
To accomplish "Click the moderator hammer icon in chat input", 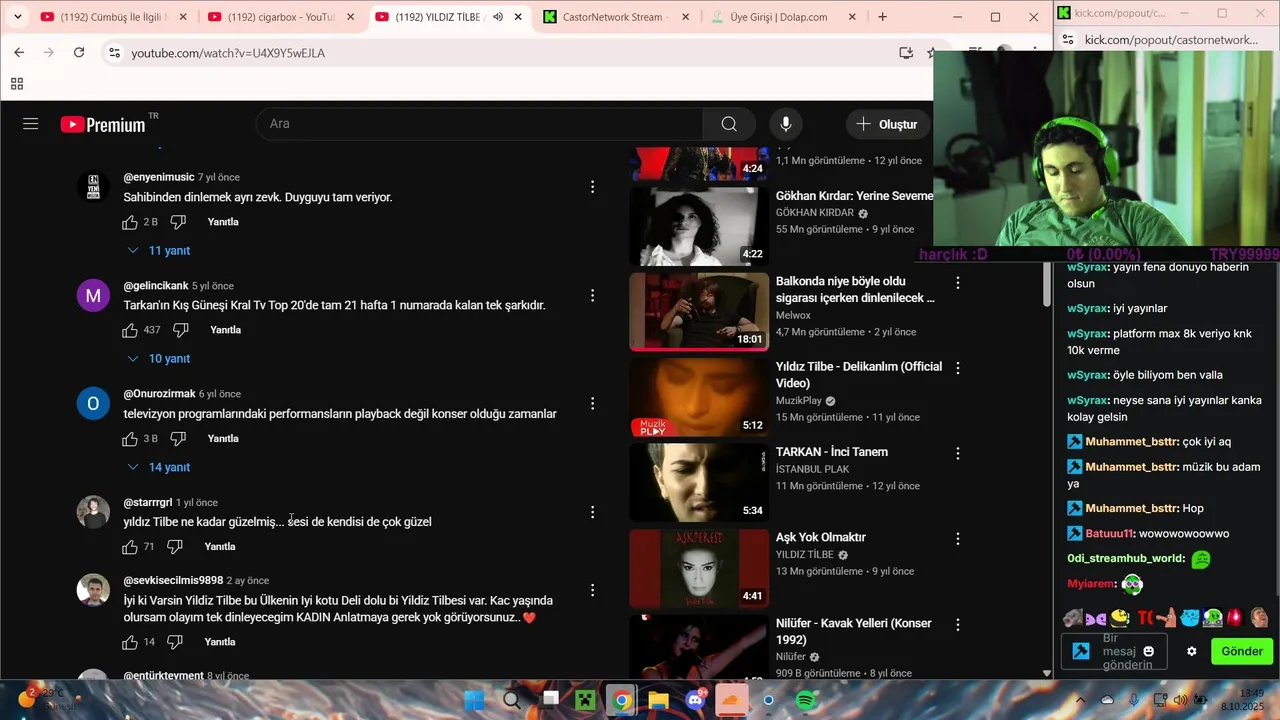I will pos(1080,651).
